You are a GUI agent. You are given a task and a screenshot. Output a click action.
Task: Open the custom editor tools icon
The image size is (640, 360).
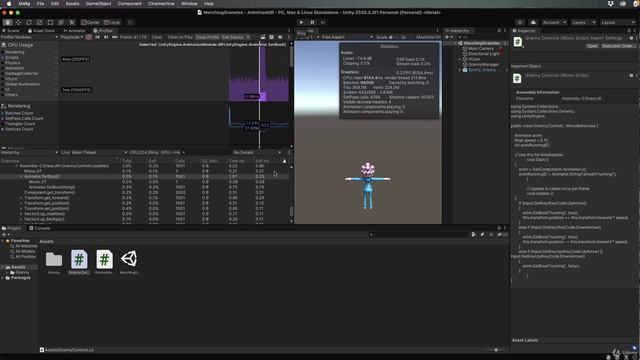click(72, 22)
